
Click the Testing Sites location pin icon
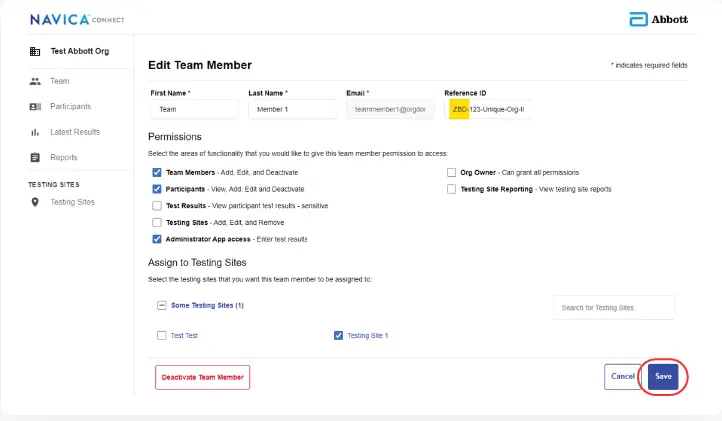coord(35,202)
